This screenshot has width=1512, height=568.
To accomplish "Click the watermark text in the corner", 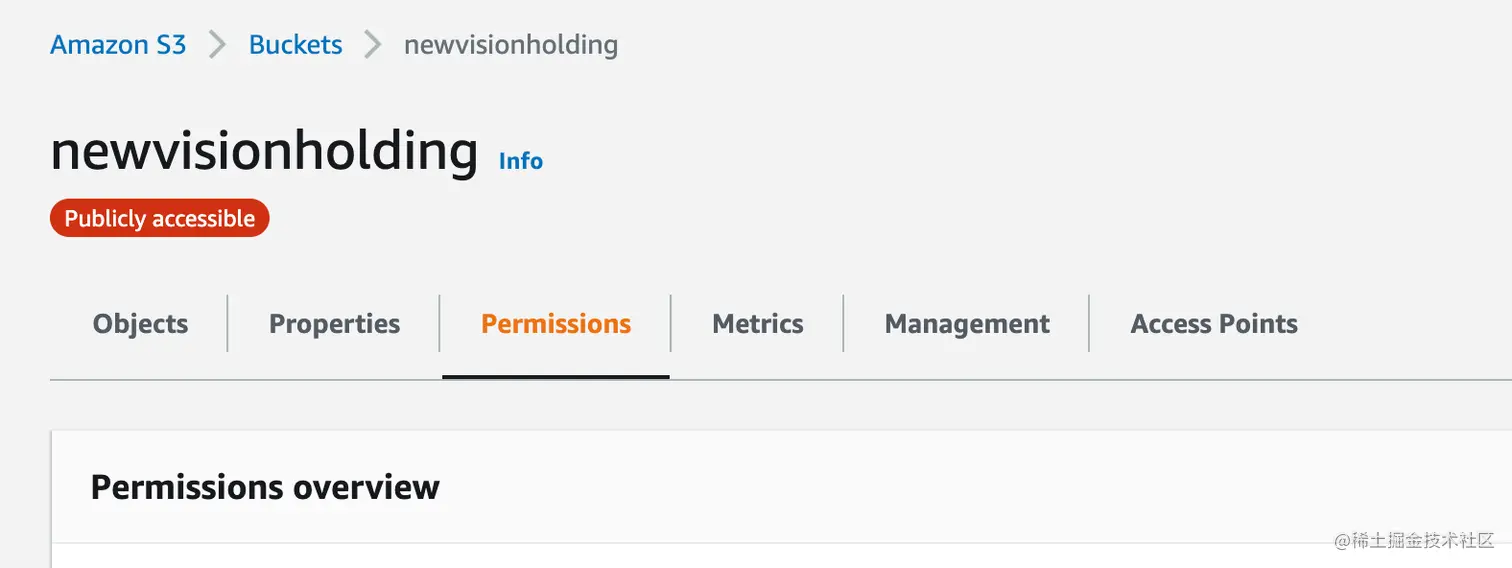I will 1413,540.
